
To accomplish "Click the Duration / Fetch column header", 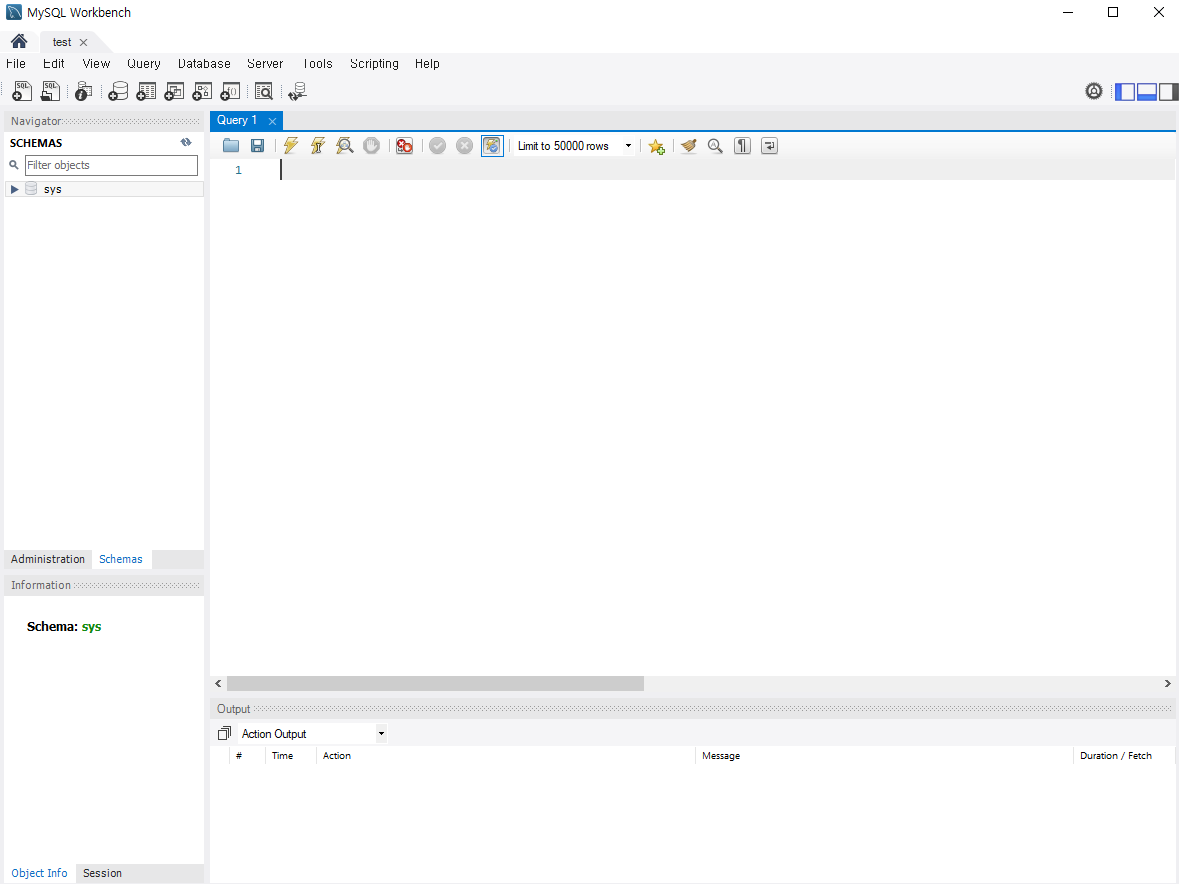I will coord(1123,755).
